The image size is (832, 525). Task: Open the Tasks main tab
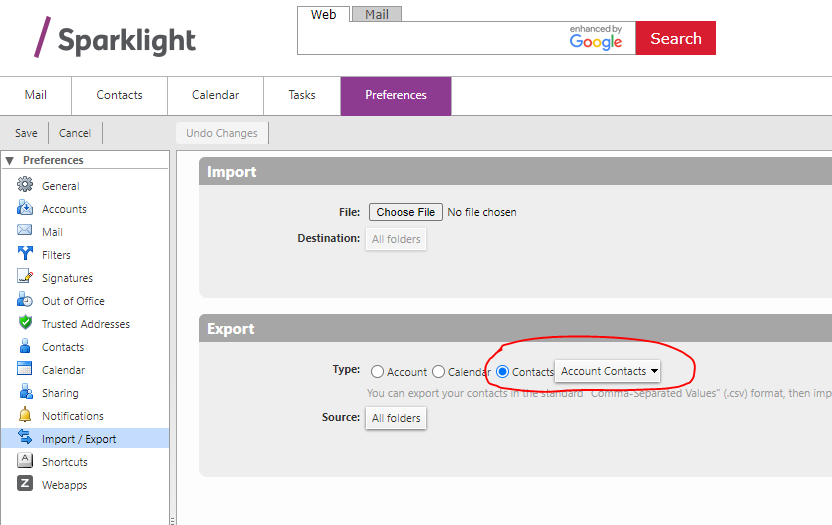point(302,96)
